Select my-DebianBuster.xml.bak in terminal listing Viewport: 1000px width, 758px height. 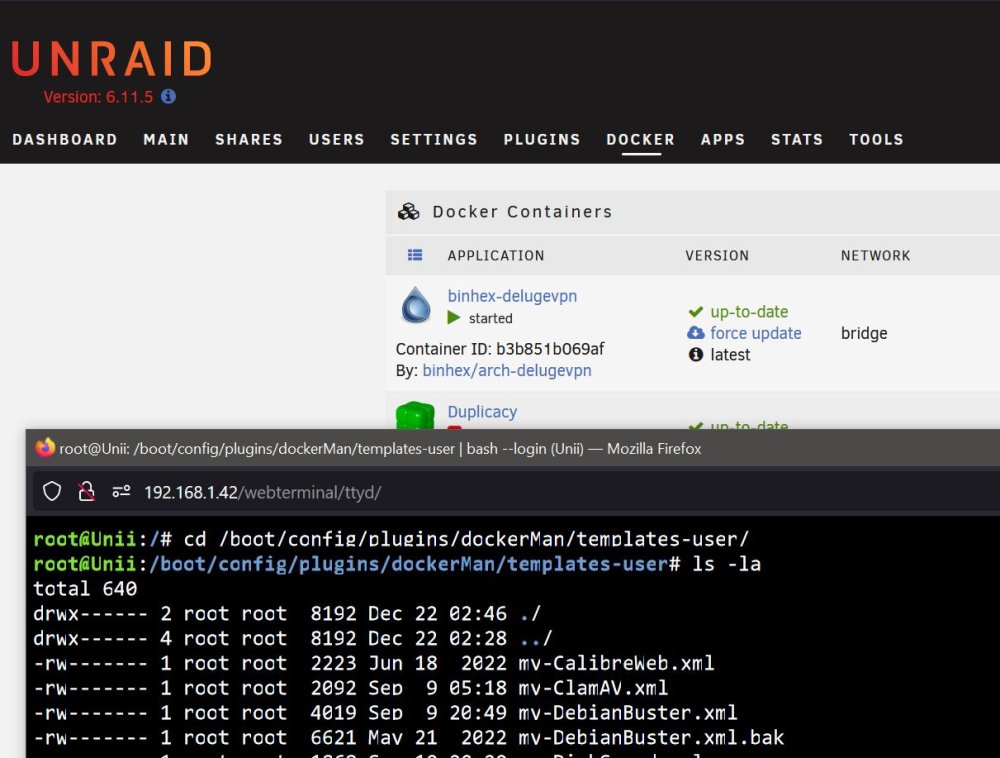click(651, 738)
